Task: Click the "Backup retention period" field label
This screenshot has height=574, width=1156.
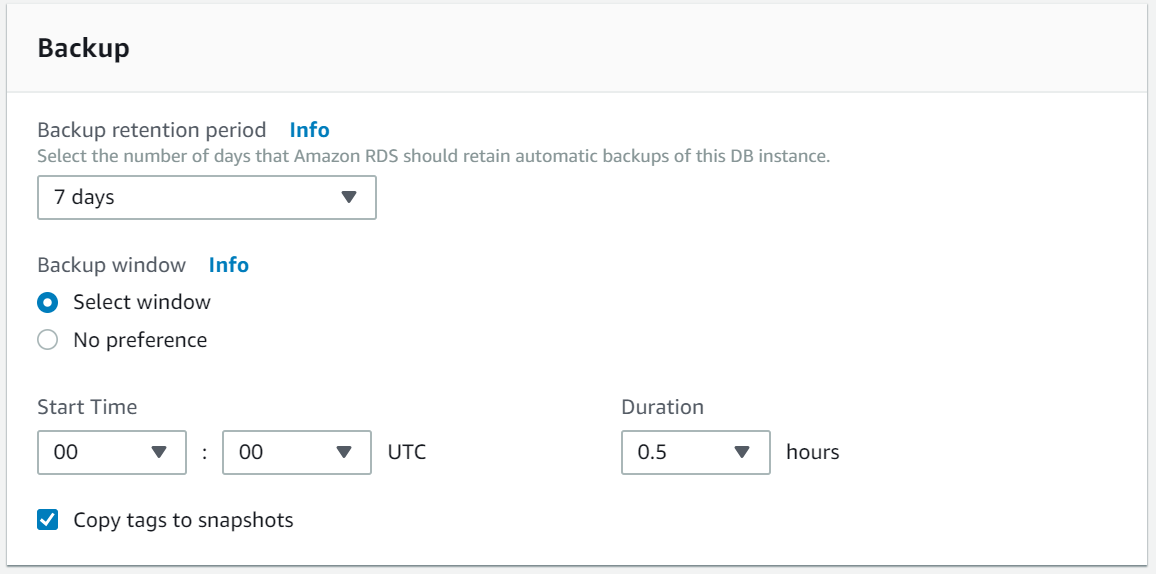Action: [152, 130]
